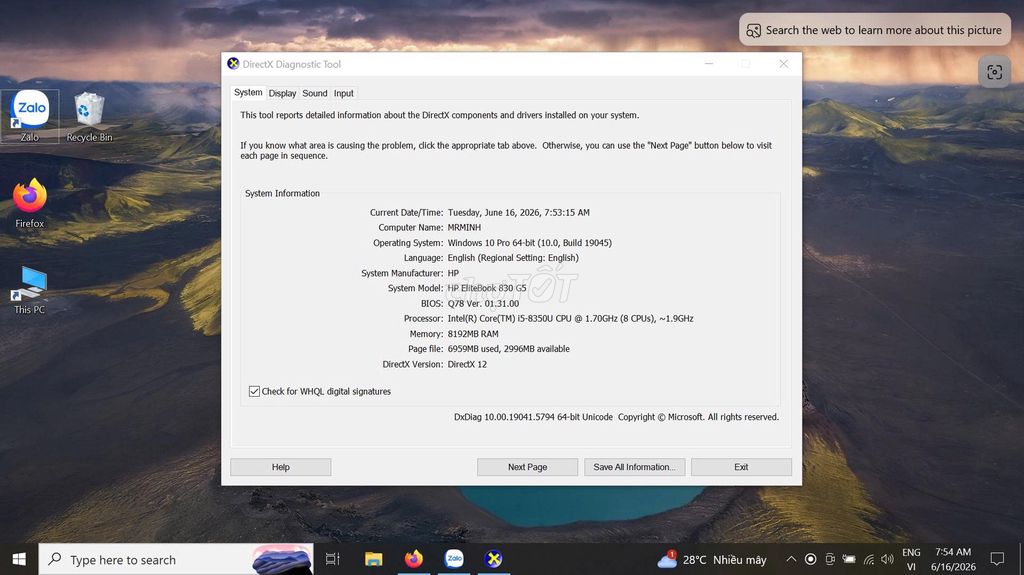Screen dimensions: 1024x575
Task: Click the Intel Core i5-8350U processor value
Action: [570, 319]
